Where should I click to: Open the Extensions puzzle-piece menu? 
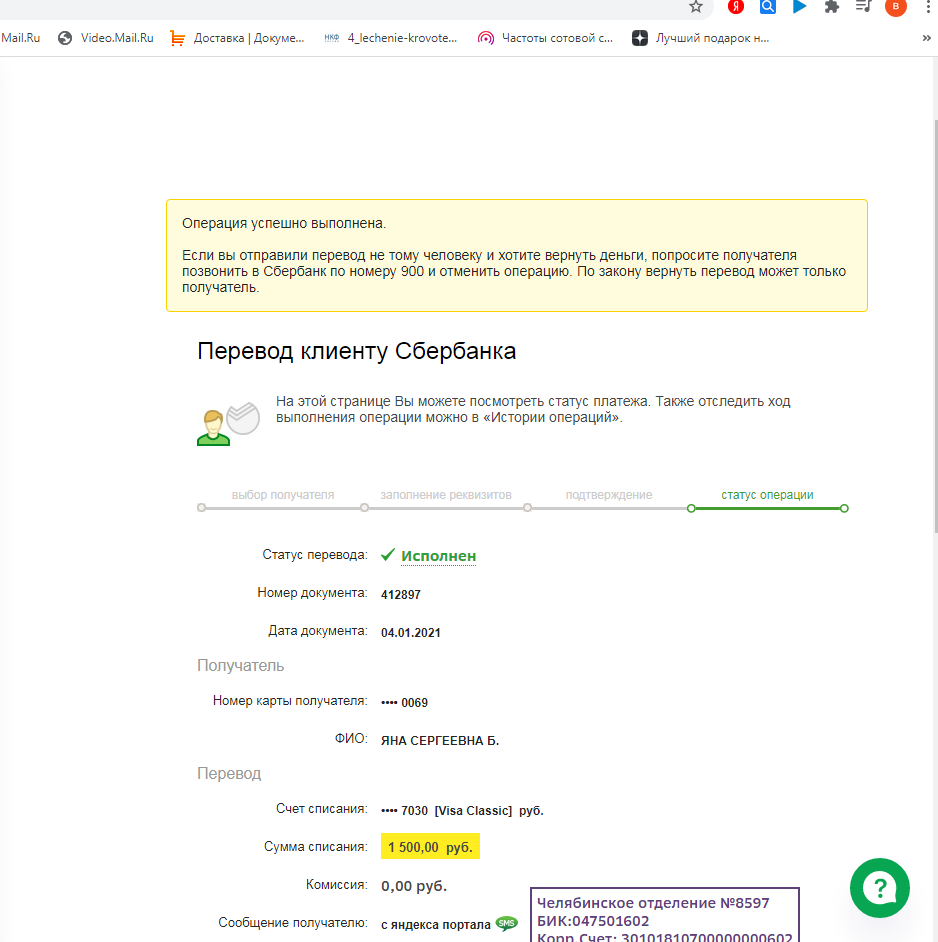click(x=832, y=7)
